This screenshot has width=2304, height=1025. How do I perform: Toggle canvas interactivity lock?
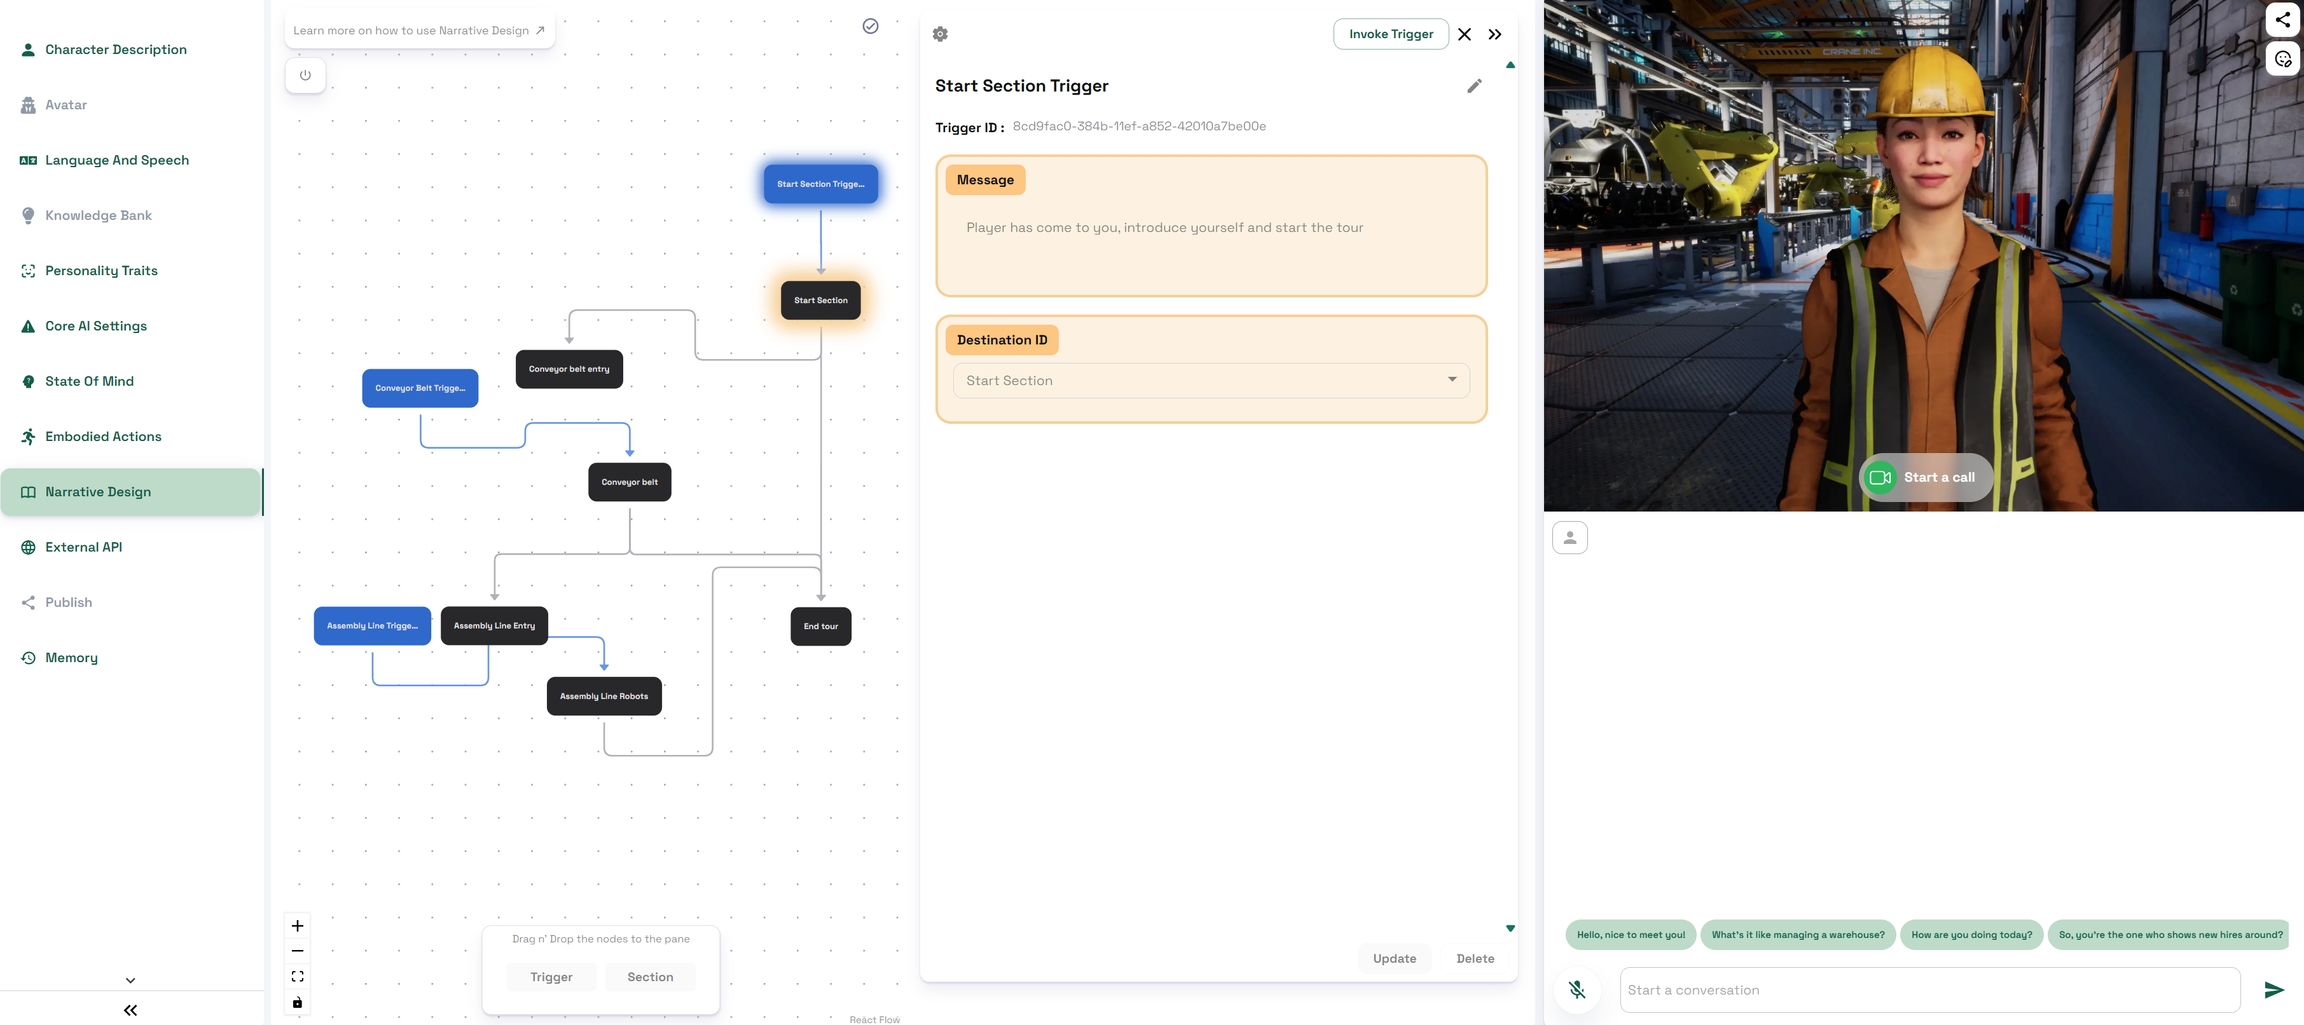297,1002
